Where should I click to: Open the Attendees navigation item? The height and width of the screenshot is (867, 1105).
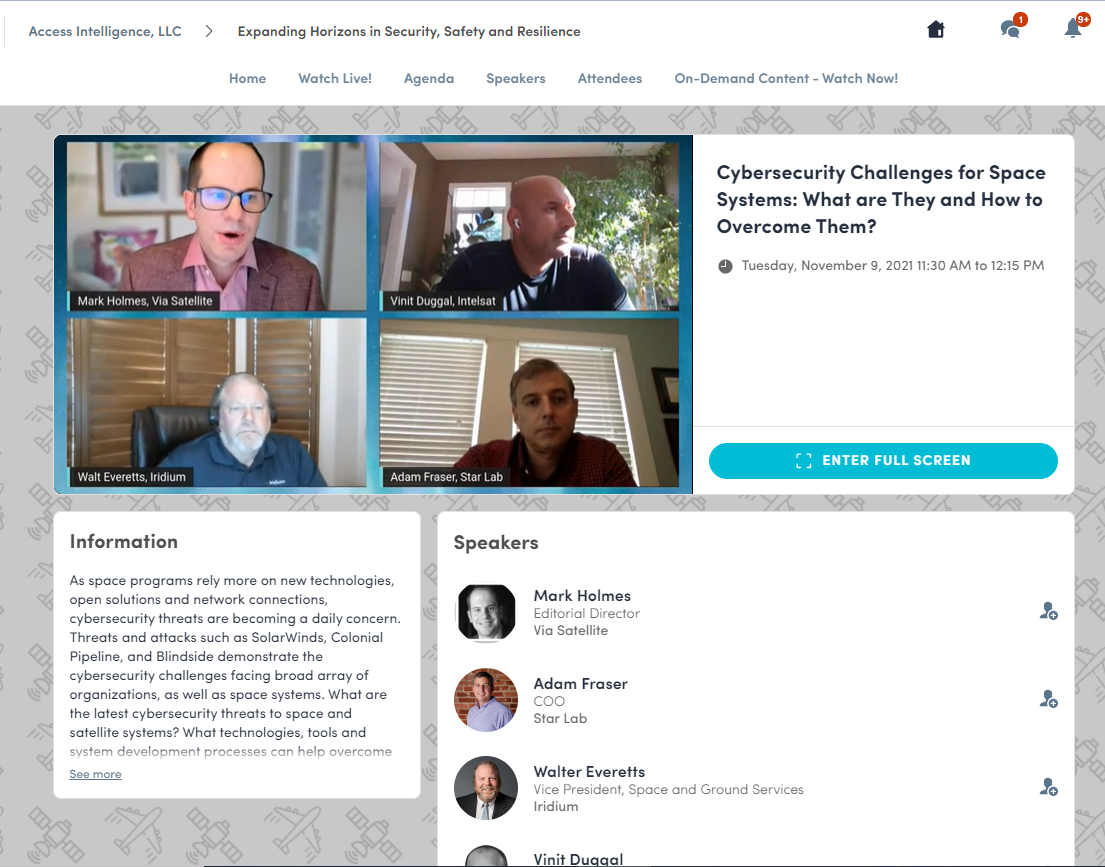[x=610, y=78]
